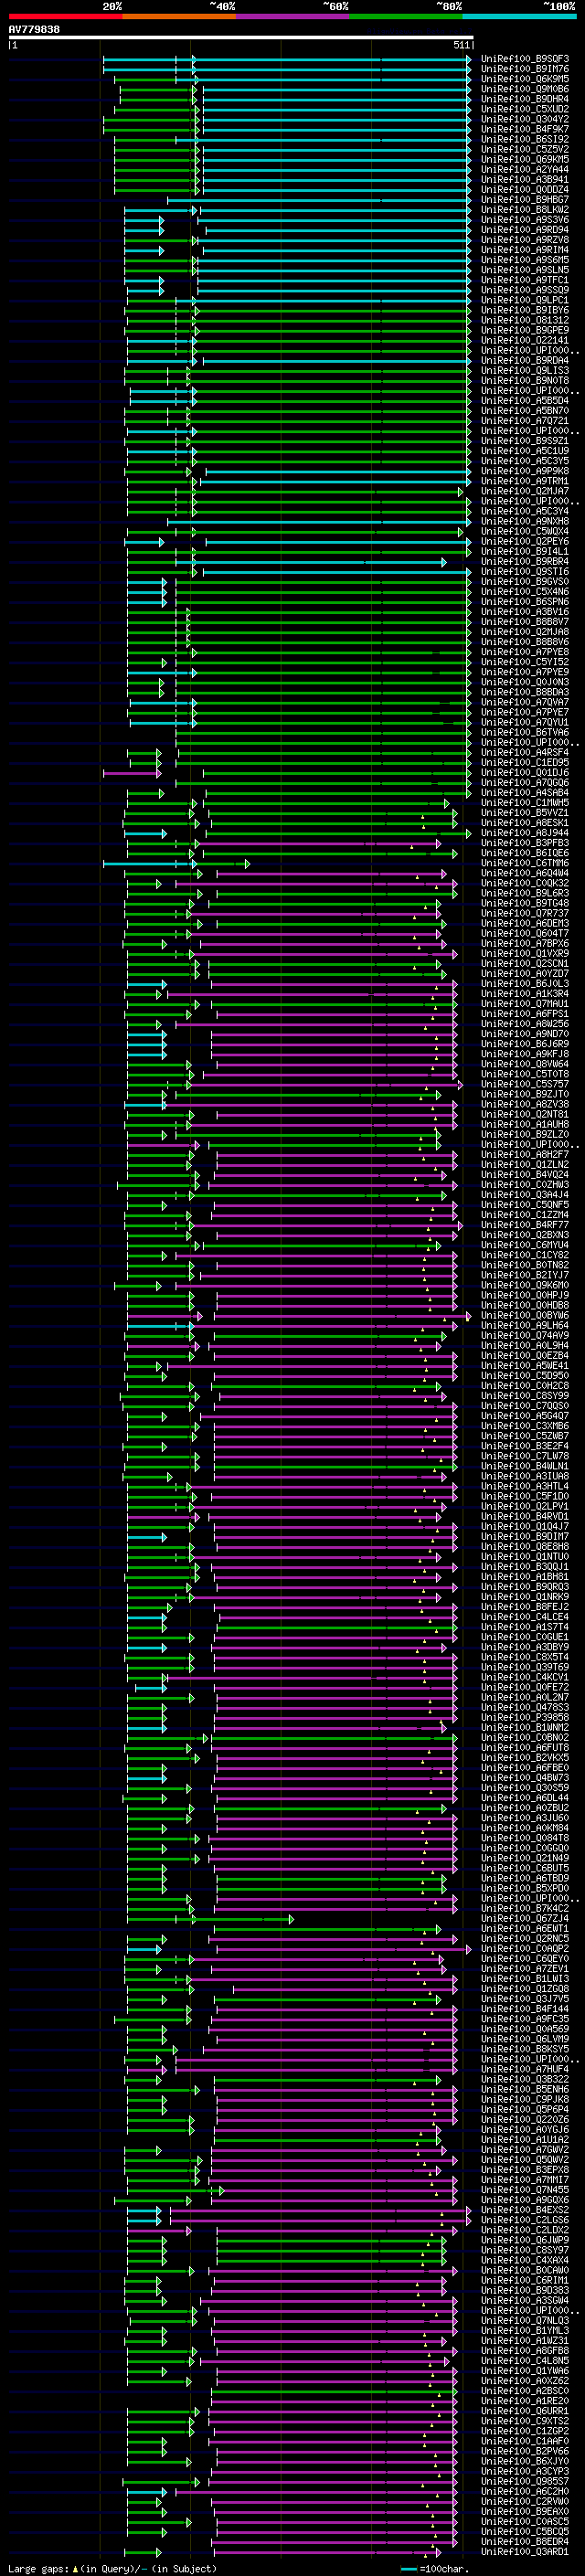Select the UniRef100_Q3B322 entry
585x2576 pixels.
(x=525, y=2079)
